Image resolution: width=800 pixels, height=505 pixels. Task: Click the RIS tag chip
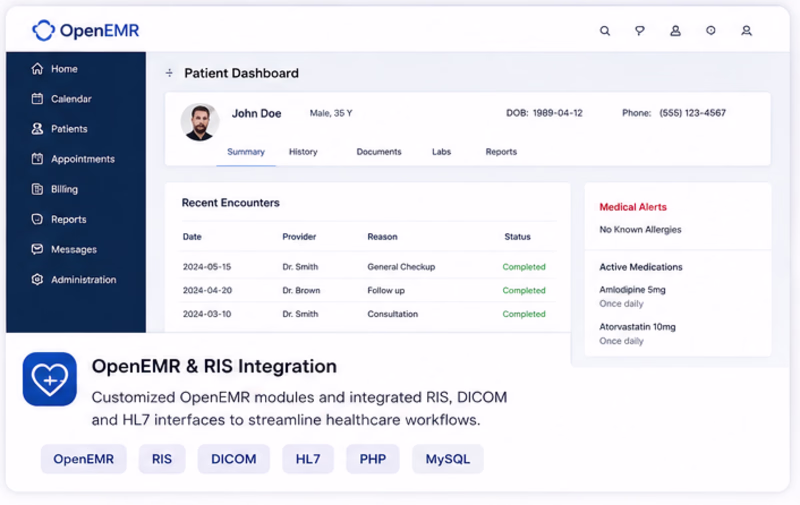coord(162,459)
